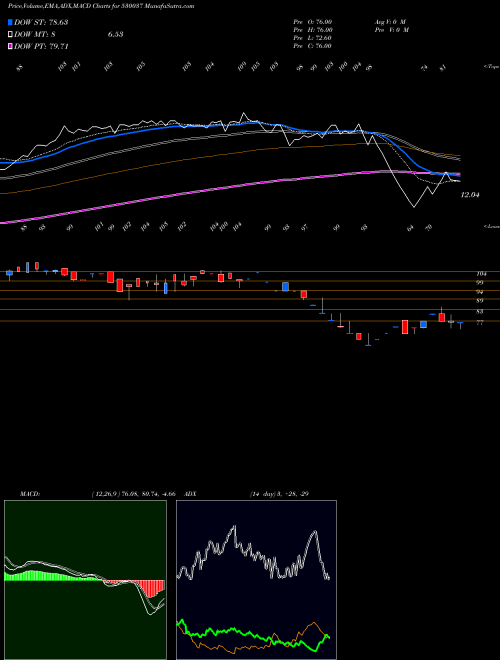This screenshot has width=500, height=660.
Task: Click the 12.04 value beside the EMA chart
Action: coord(471,195)
